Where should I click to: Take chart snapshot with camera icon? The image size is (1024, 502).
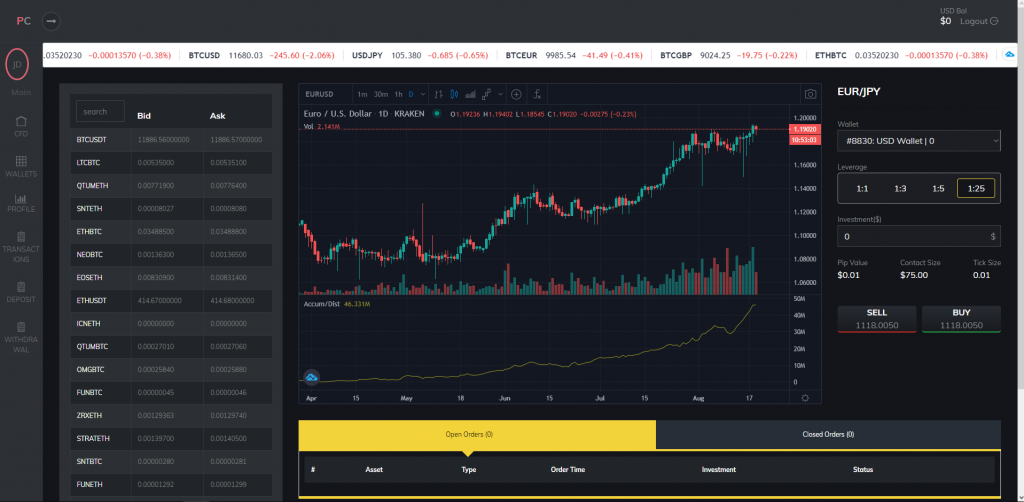click(809, 94)
